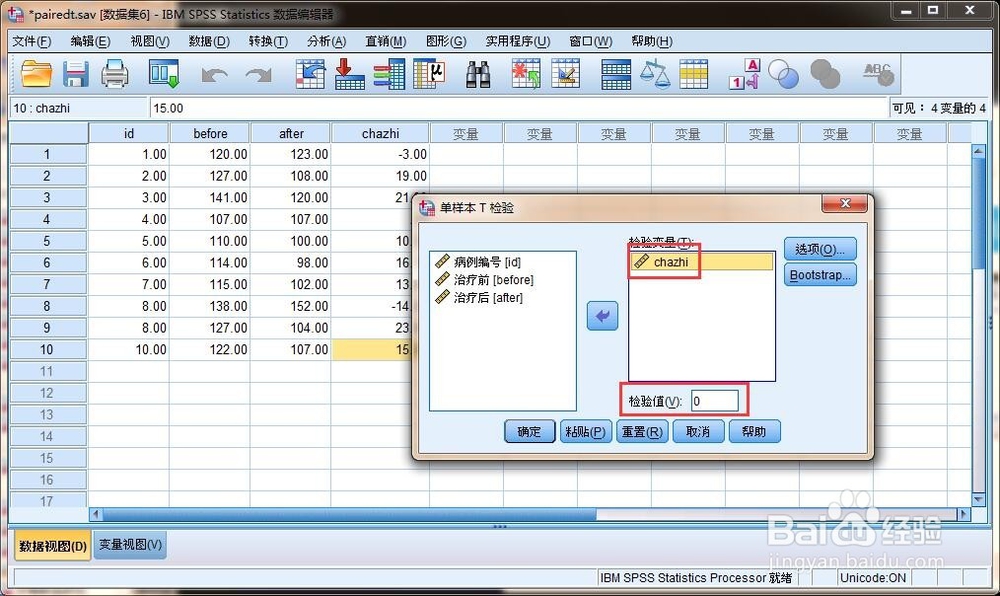
Task: Open the 分析(A) menu
Action: (326, 41)
